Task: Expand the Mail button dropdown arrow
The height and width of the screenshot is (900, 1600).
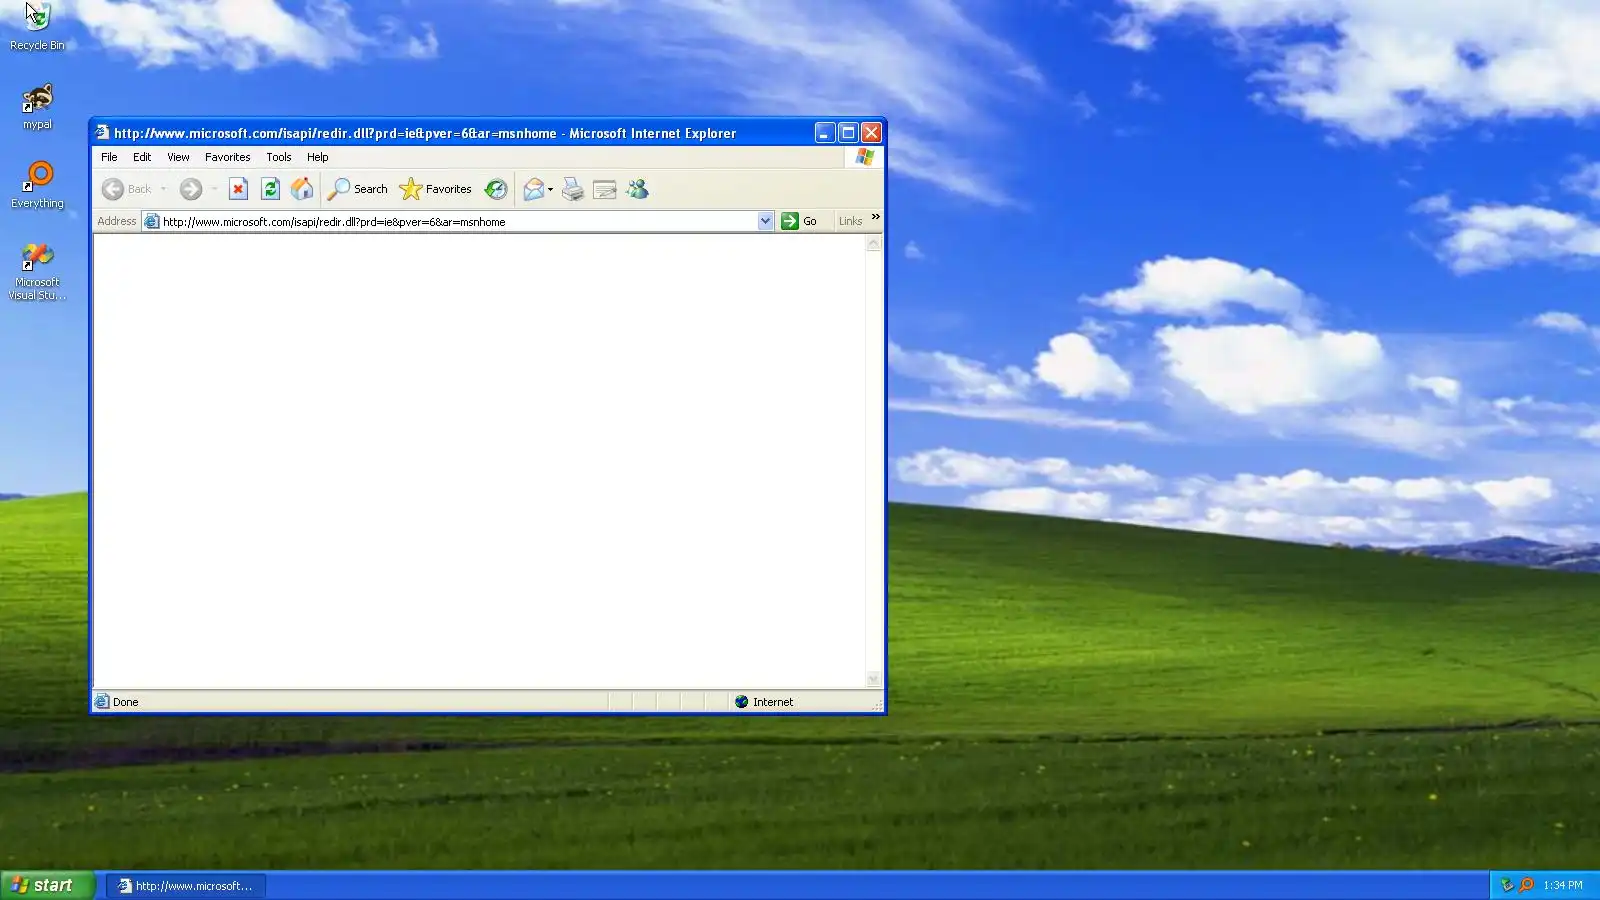Action: click(x=550, y=189)
